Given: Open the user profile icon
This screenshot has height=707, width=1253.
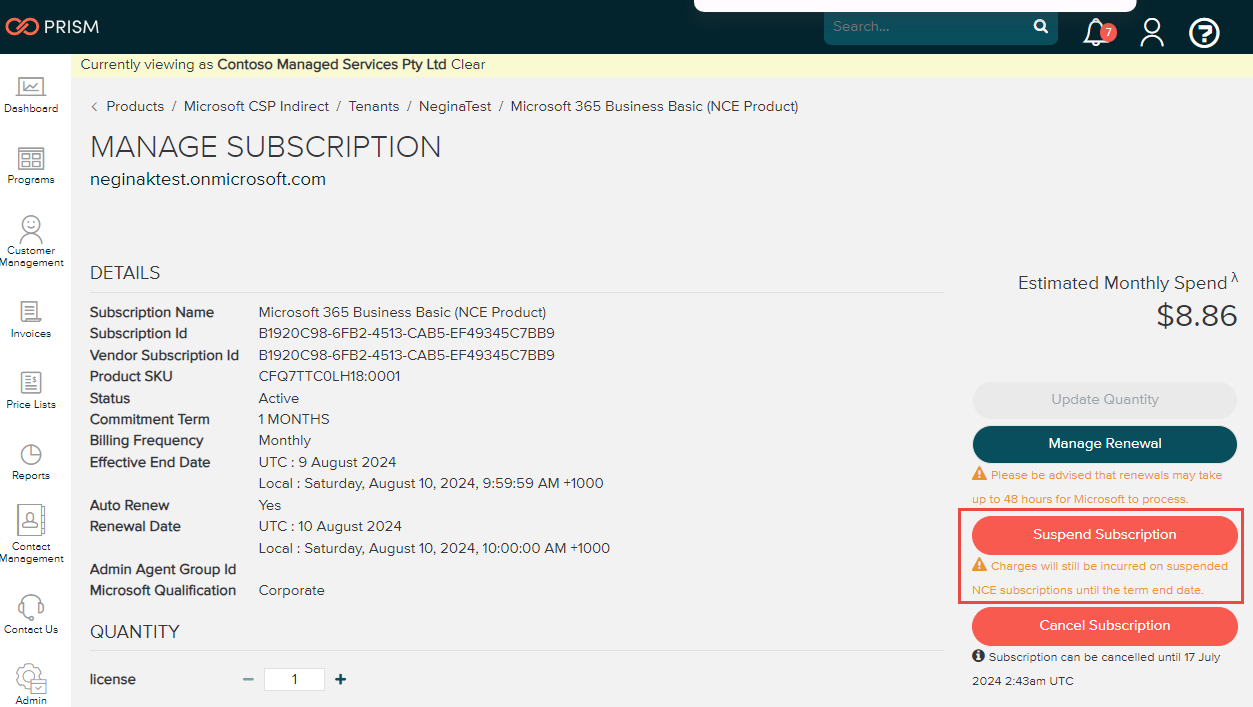Looking at the screenshot, I should coord(1152,32).
